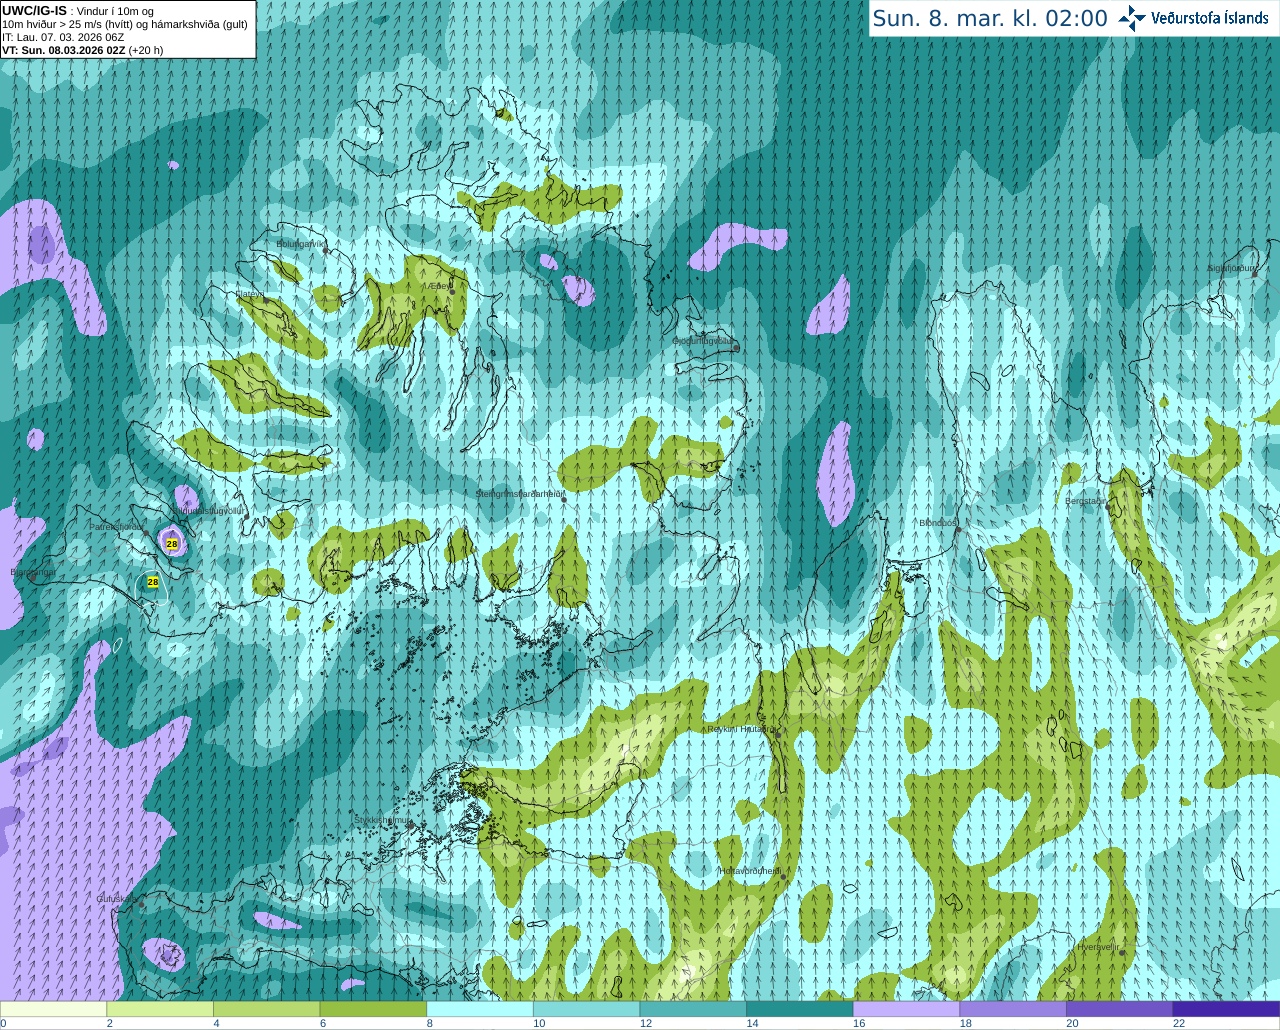This screenshot has height=1030, width=1280.
Task: Click the 'UWC/IG-IS' model title text
Action: (x=34, y=10)
